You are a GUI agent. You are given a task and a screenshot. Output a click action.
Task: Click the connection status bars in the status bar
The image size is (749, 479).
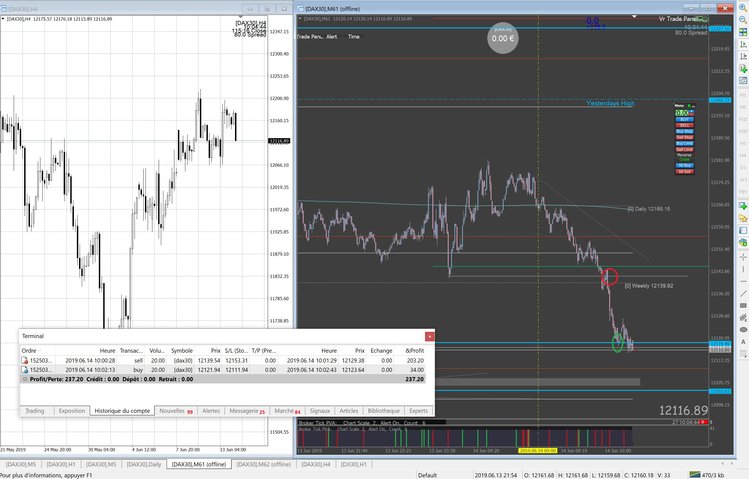[692, 476]
